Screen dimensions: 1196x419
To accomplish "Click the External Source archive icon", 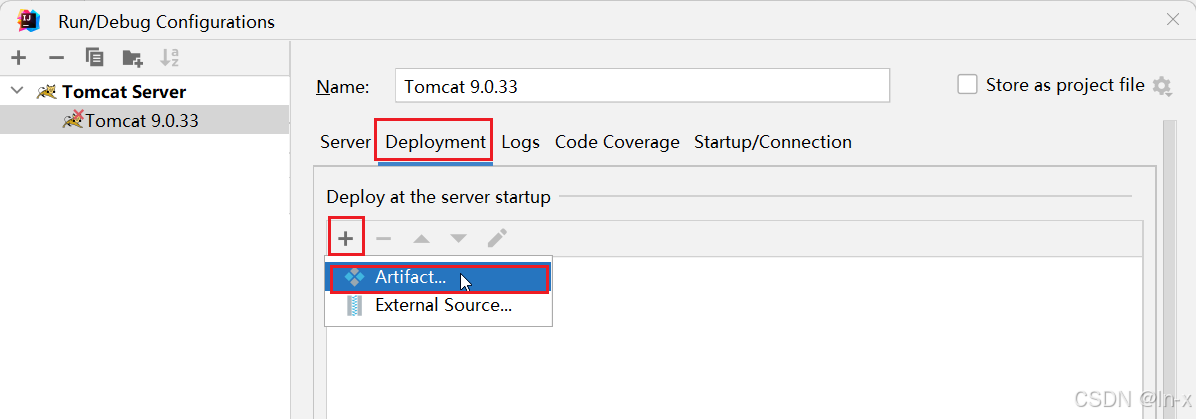I will pos(355,306).
